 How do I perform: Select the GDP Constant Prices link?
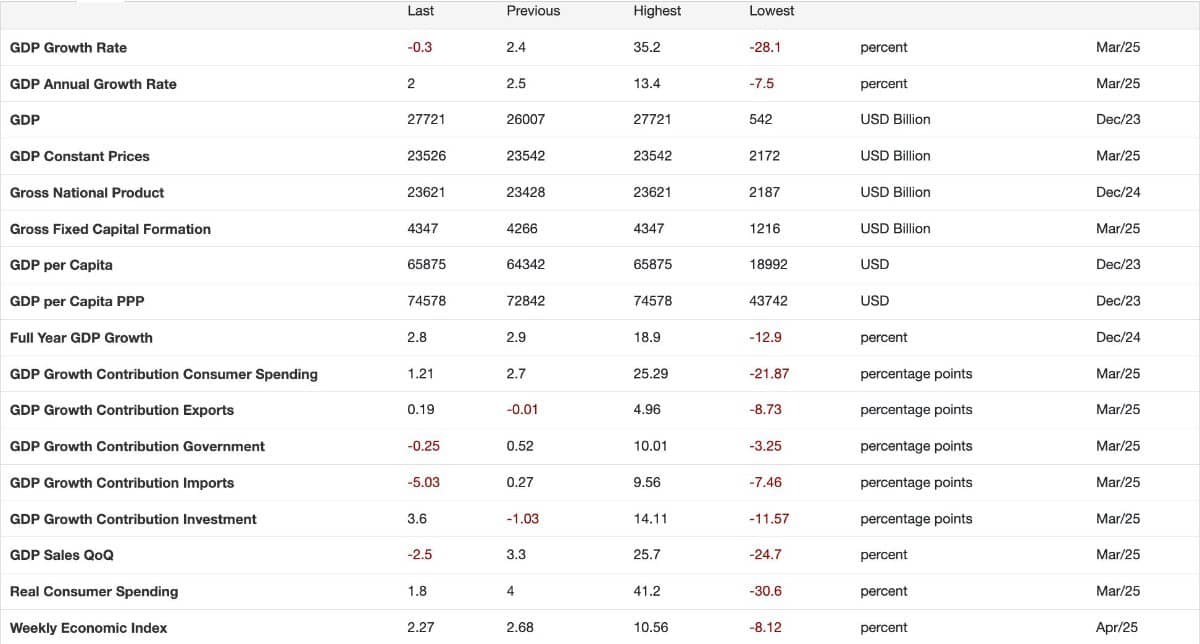[x=79, y=156]
